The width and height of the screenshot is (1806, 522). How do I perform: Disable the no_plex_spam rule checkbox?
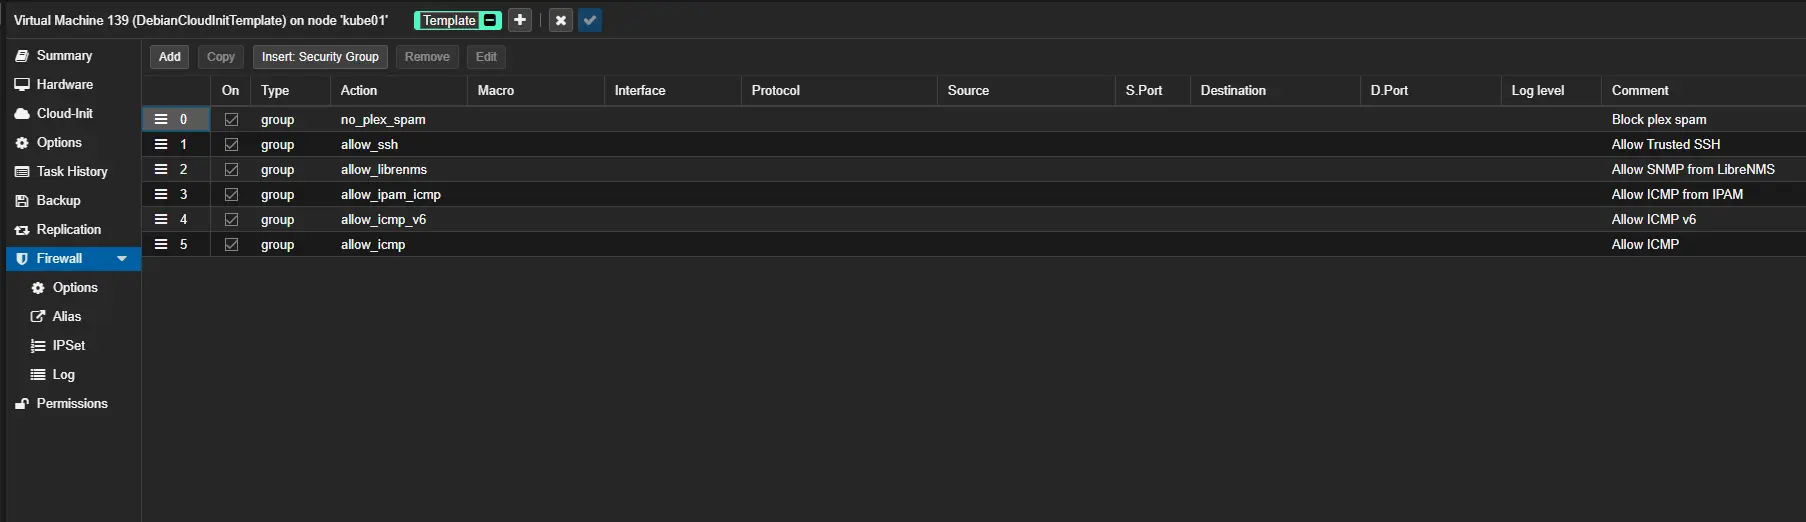pyautogui.click(x=231, y=119)
